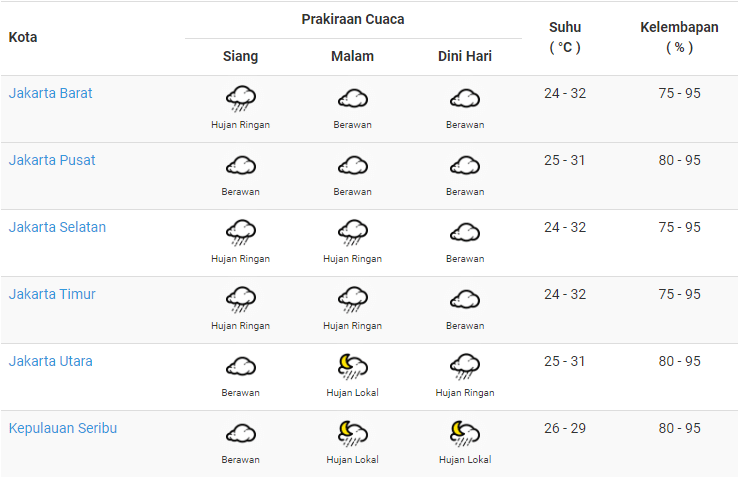The height and width of the screenshot is (486, 738).
Task: Open the Jakarta Pusat city link
Action: pyautogui.click(x=52, y=160)
